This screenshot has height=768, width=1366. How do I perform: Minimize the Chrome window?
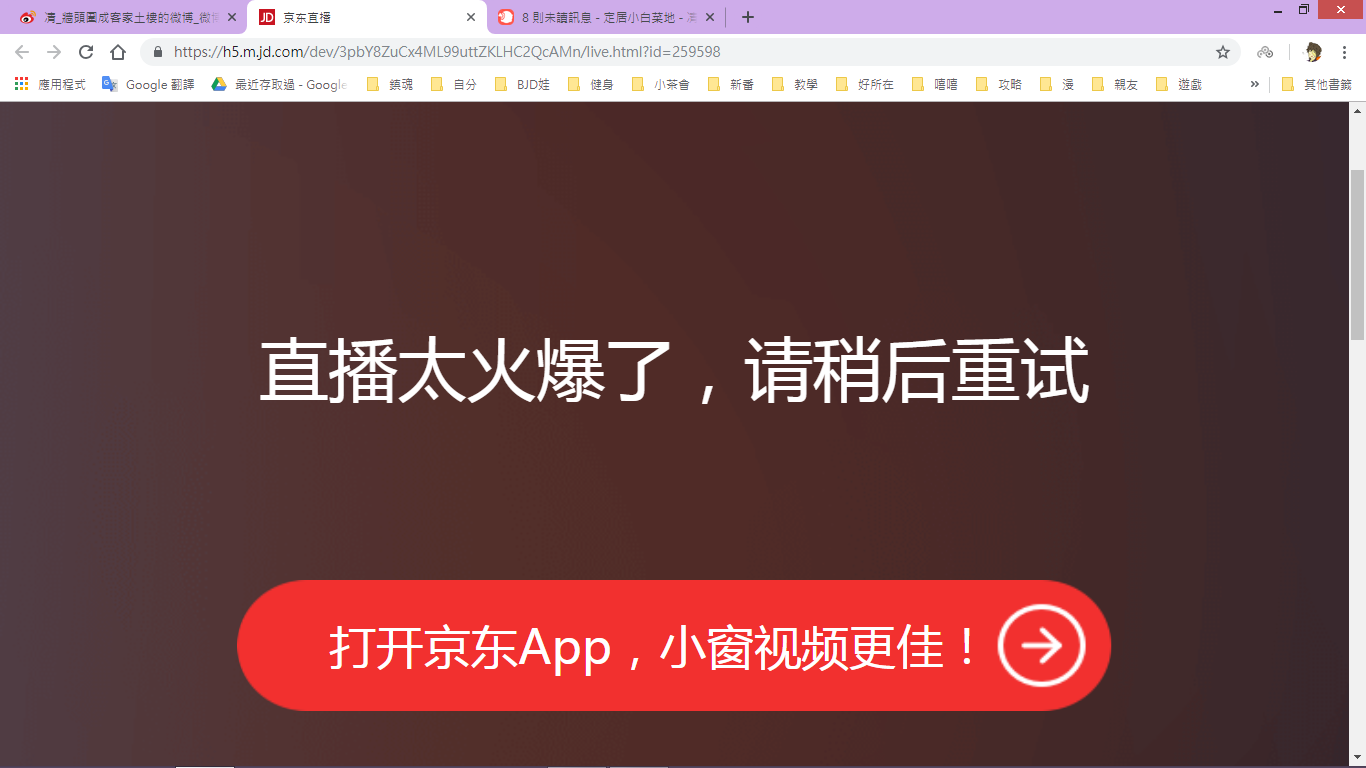(x=1279, y=9)
